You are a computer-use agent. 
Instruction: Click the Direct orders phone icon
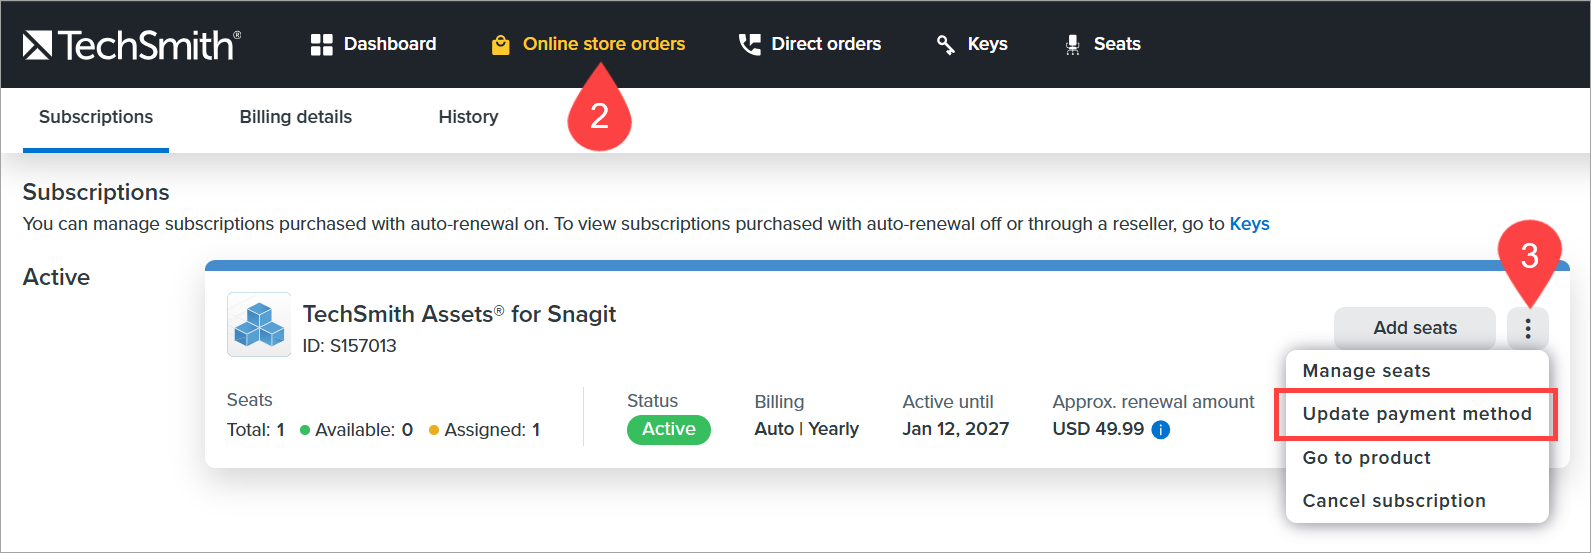click(x=749, y=44)
